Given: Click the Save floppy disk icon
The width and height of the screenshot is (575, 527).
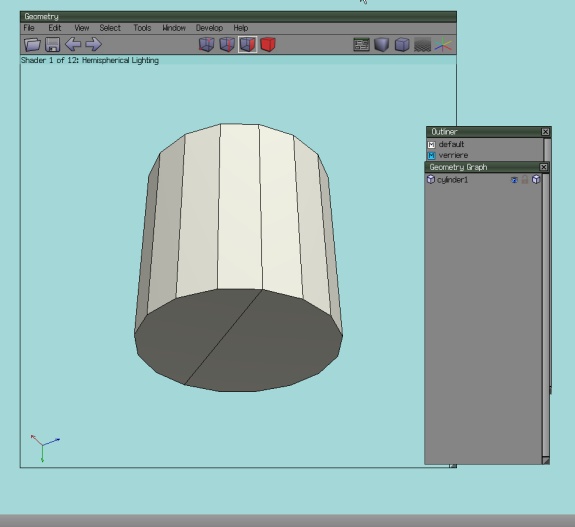Looking at the screenshot, I should 52,44.
